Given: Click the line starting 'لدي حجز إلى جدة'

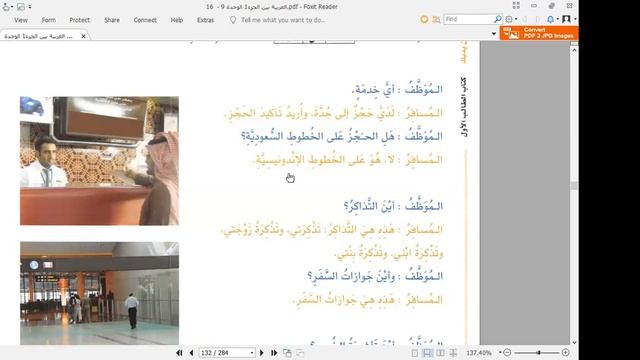Looking at the screenshot, I should click(x=333, y=113).
